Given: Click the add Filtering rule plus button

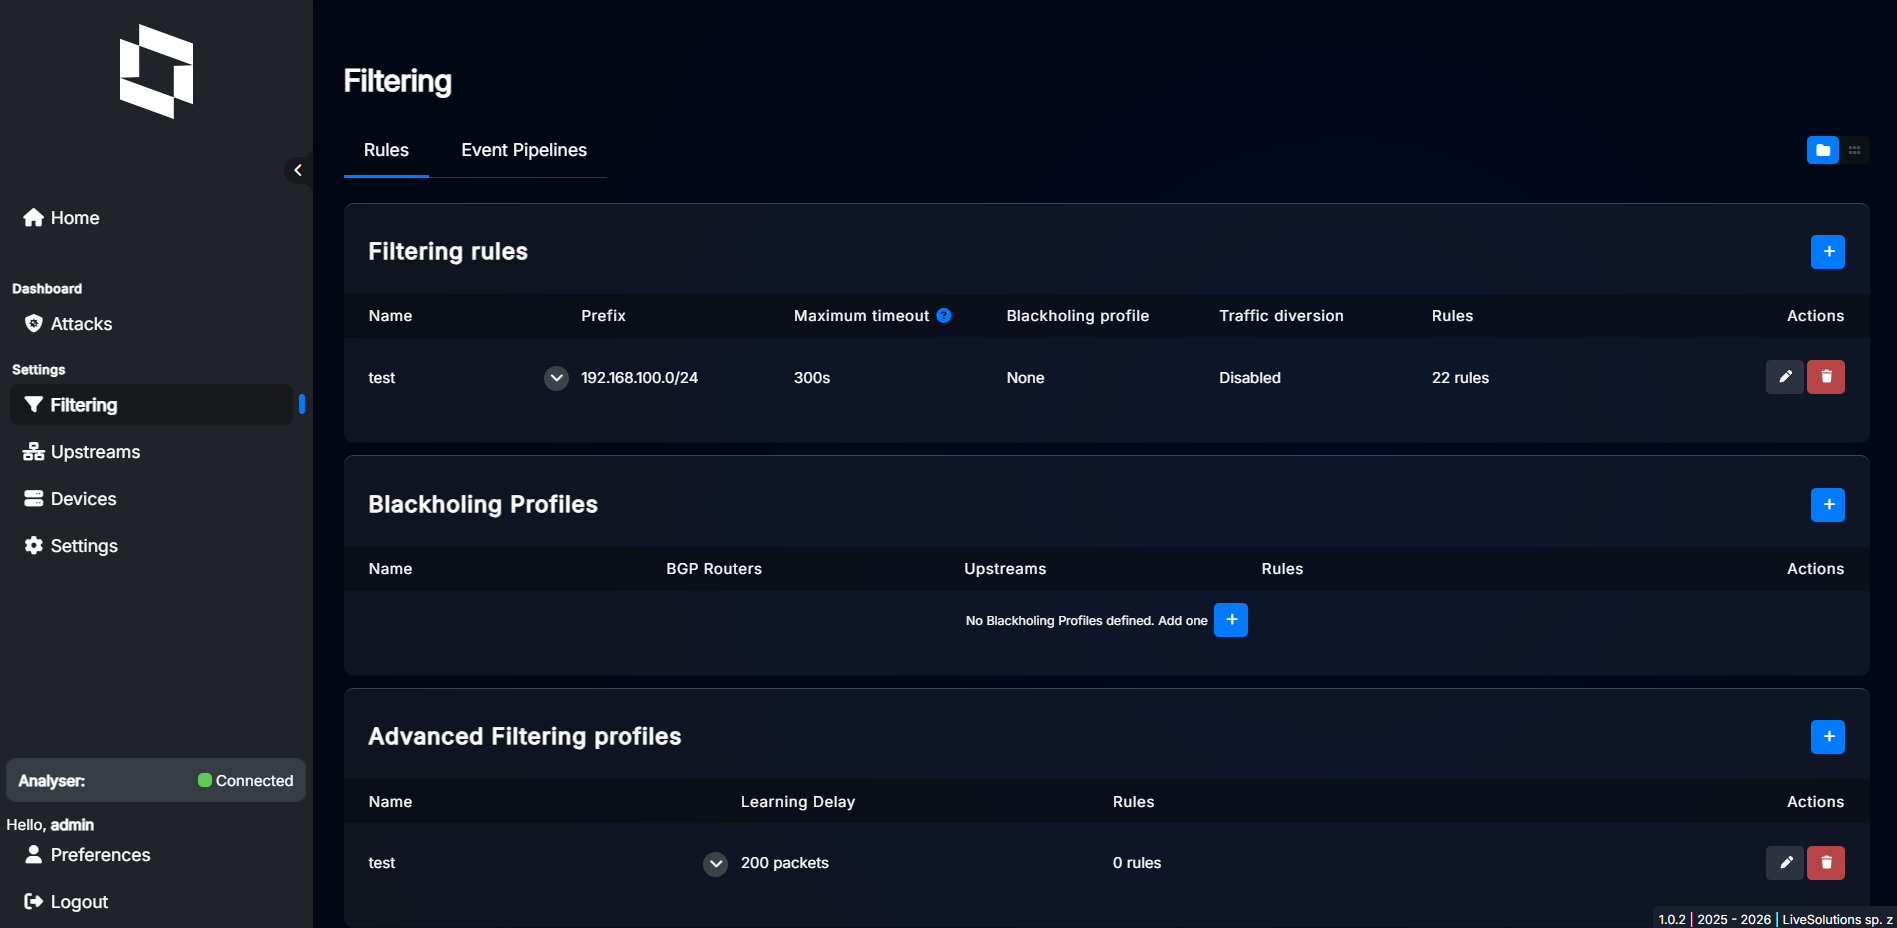Looking at the screenshot, I should pos(1827,252).
